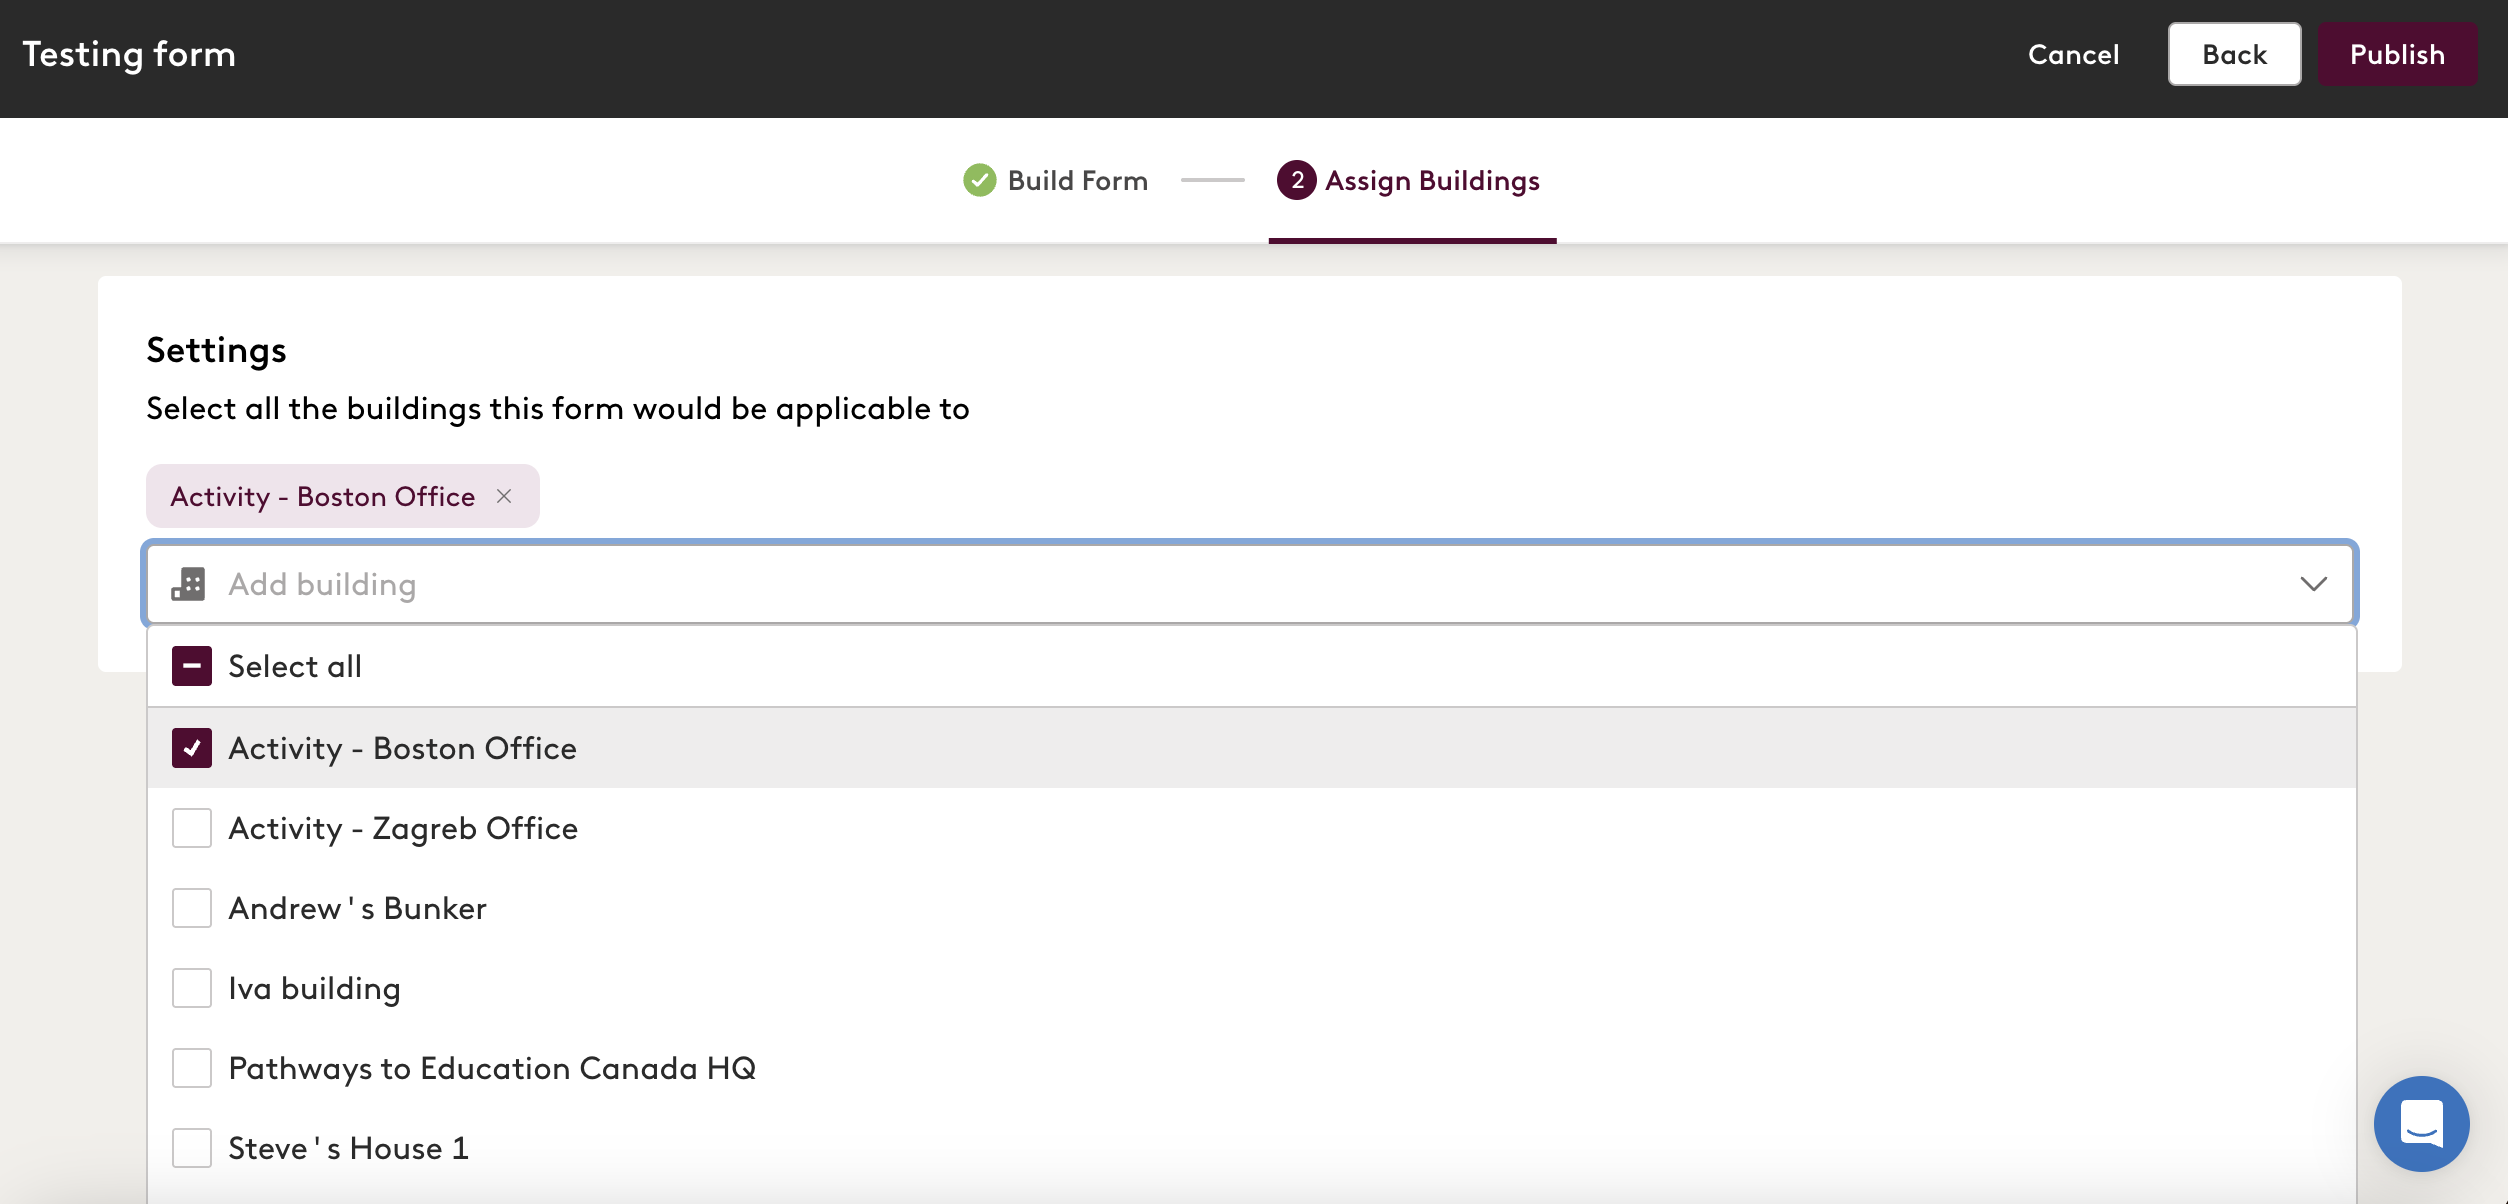Click the Select all label
Screen dimensions: 2508x1204
[295, 666]
